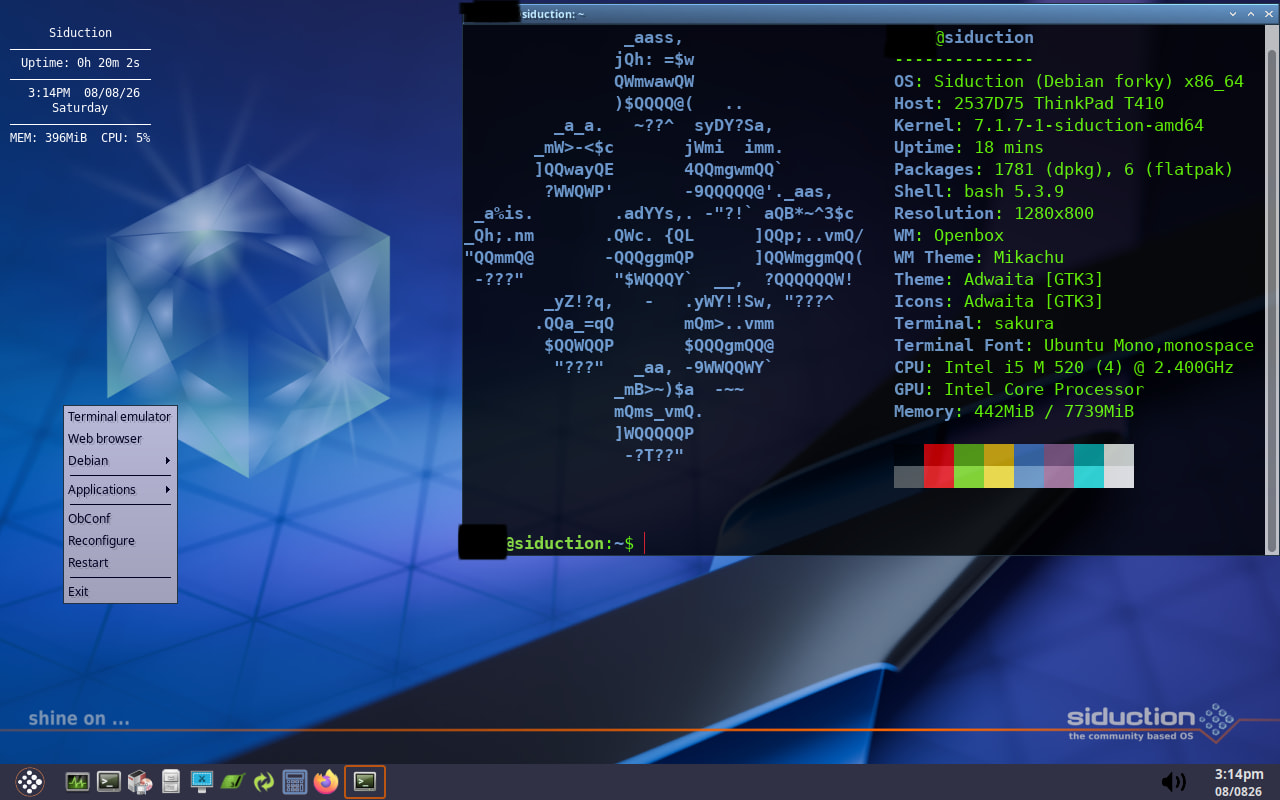Click the @siduction header in neofetch output
1280x800 pixels.
pyautogui.click(x=984, y=38)
